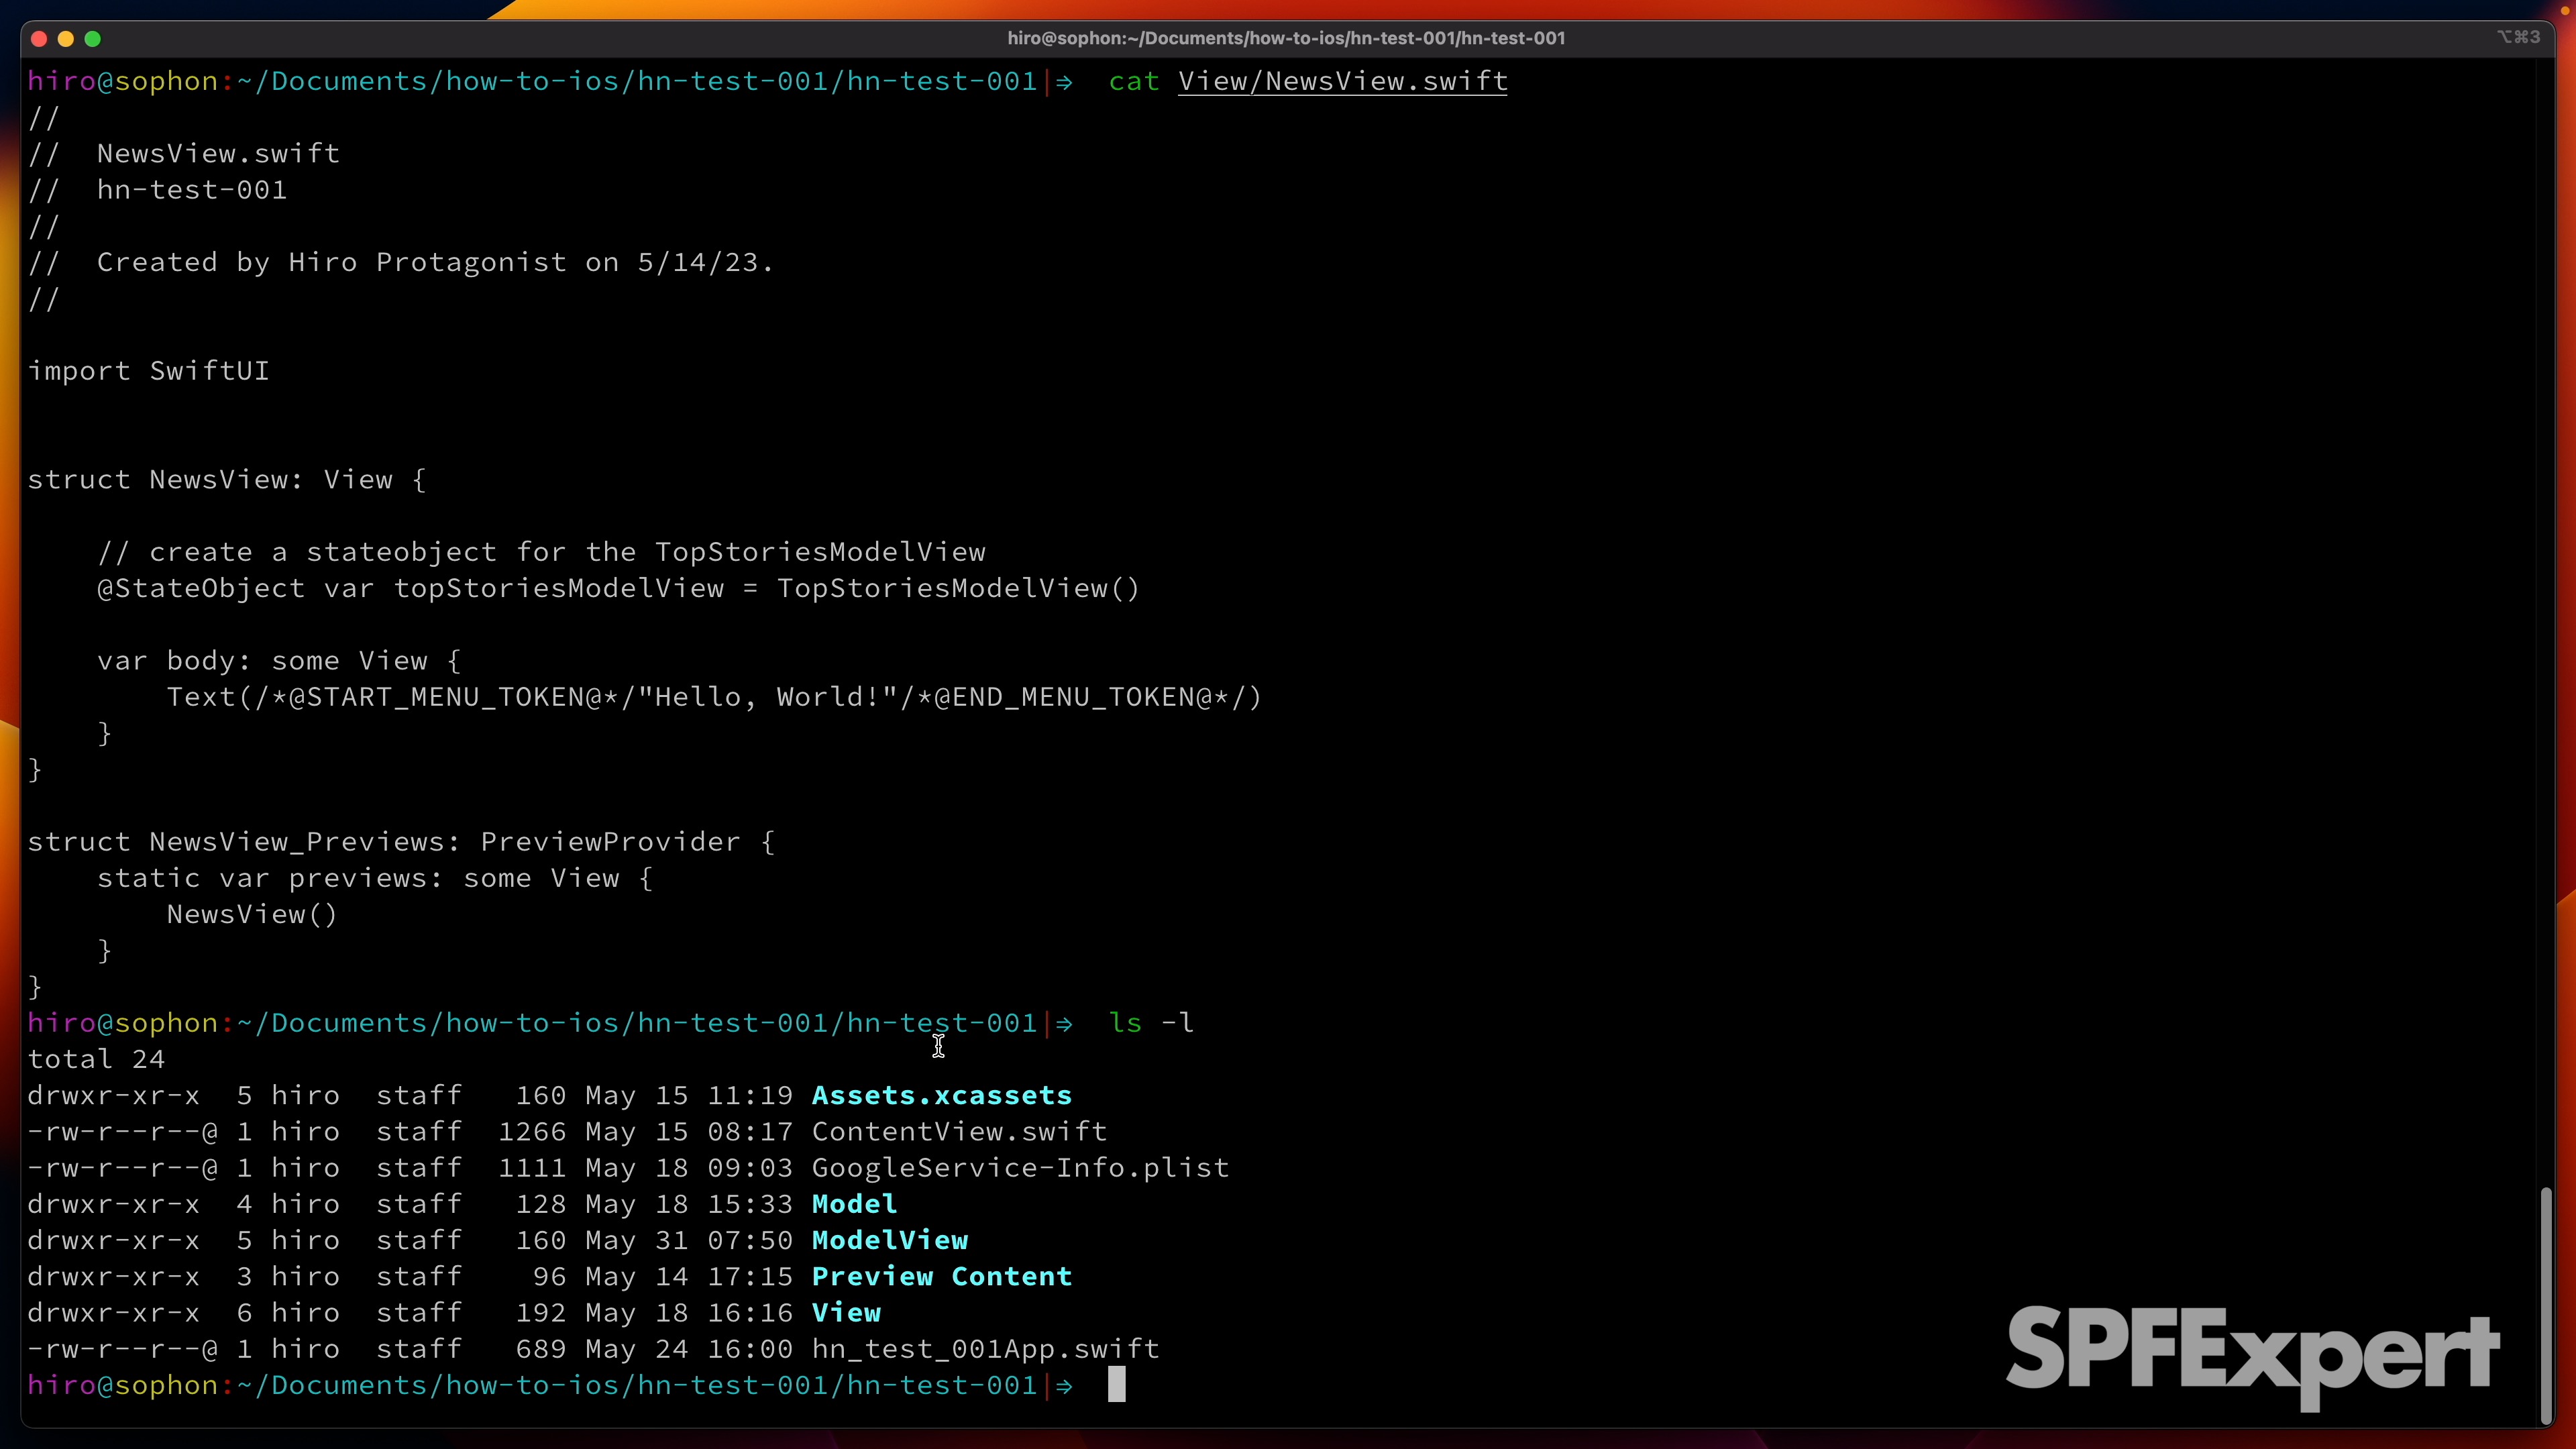This screenshot has height=1449, width=2576.
Task: Click the 'create a stateobject' comment line
Action: (x=541, y=552)
